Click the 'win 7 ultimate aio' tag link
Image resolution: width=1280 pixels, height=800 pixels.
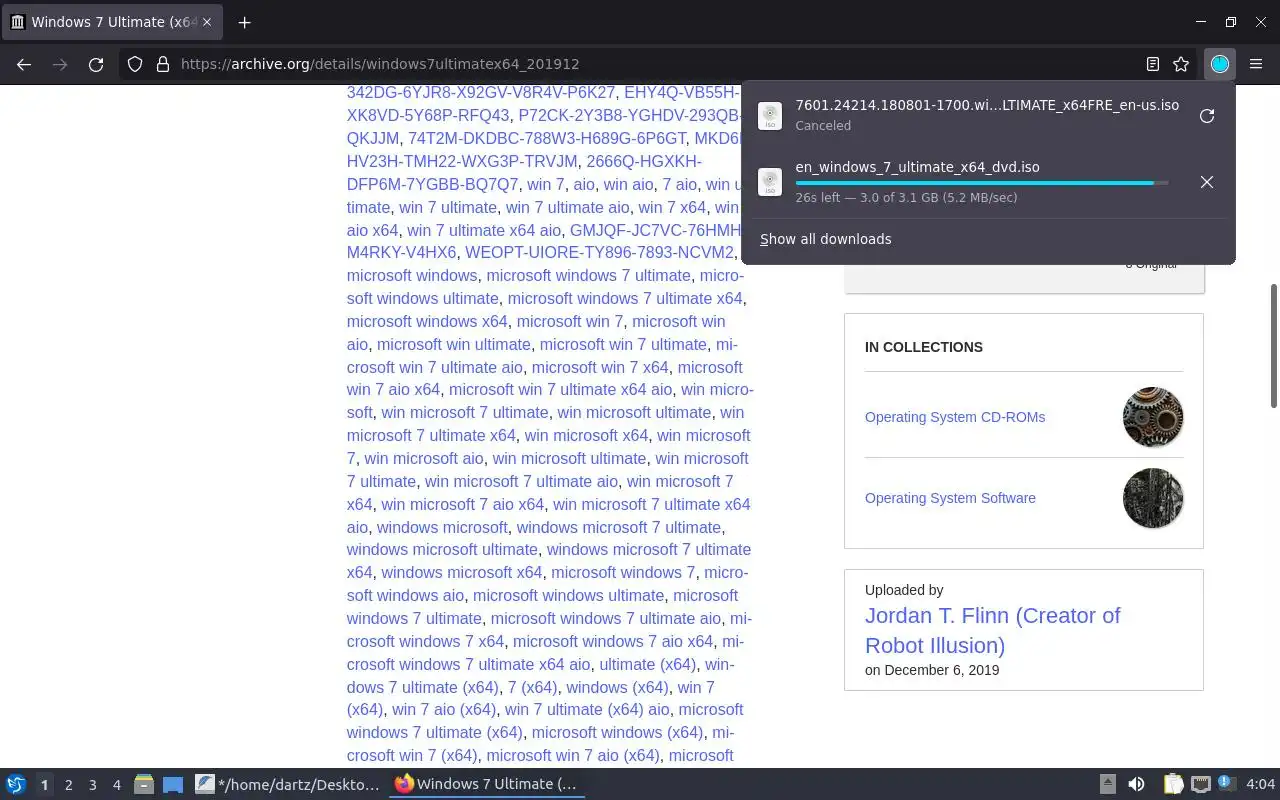567,207
